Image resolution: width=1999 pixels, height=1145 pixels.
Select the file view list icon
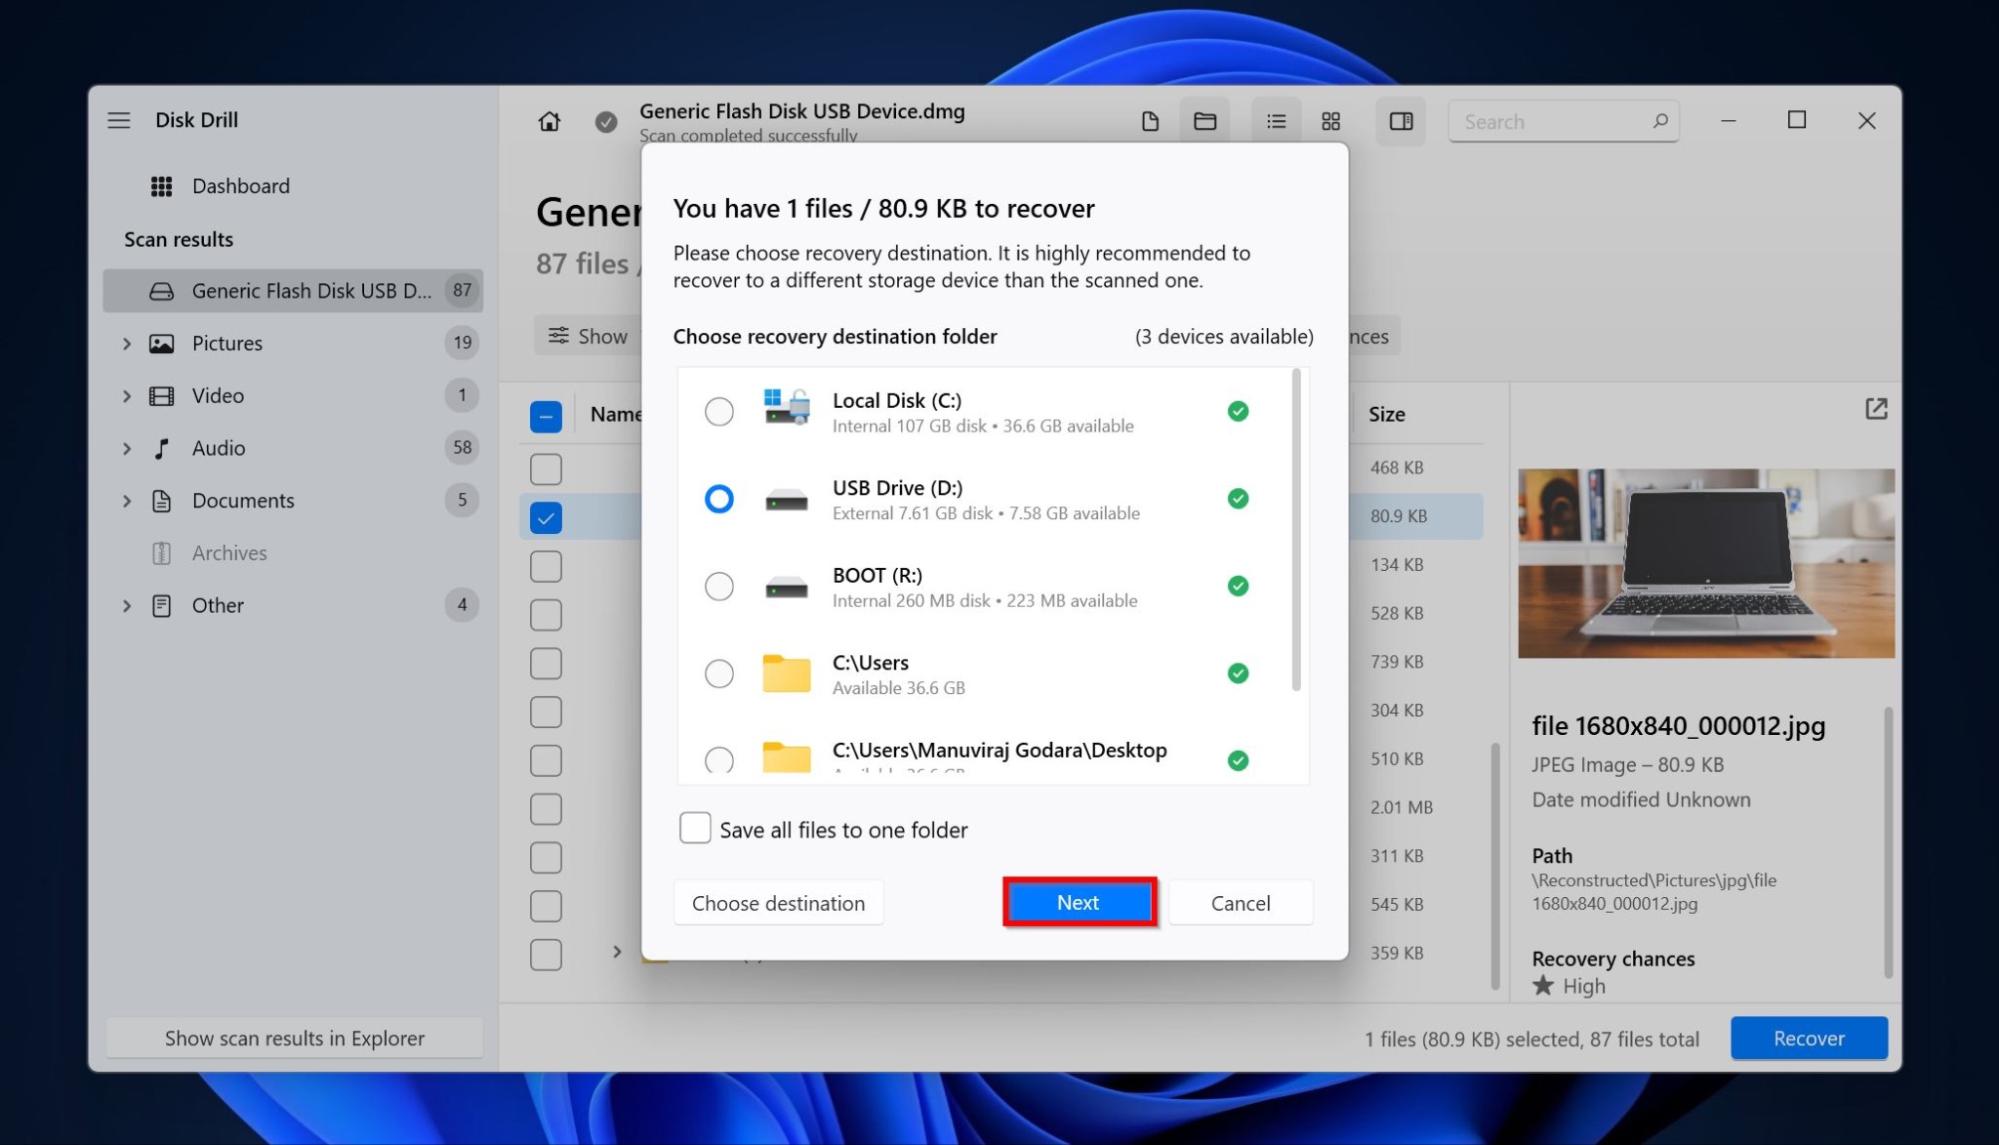point(1273,121)
